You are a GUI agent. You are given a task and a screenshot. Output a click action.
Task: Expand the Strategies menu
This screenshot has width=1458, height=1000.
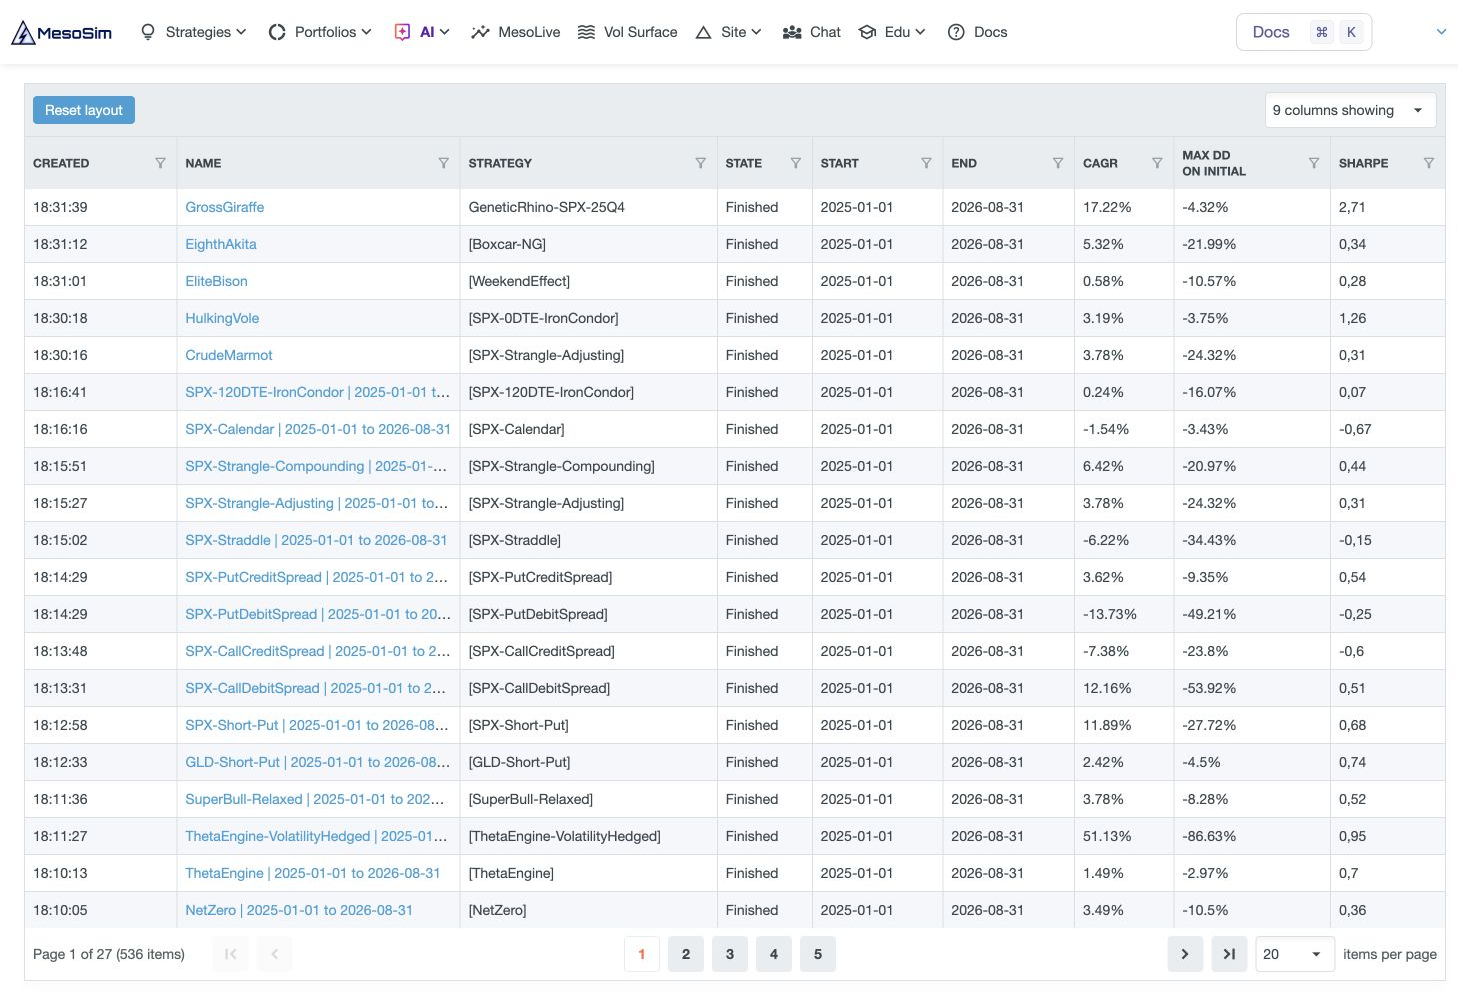(193, 32)
